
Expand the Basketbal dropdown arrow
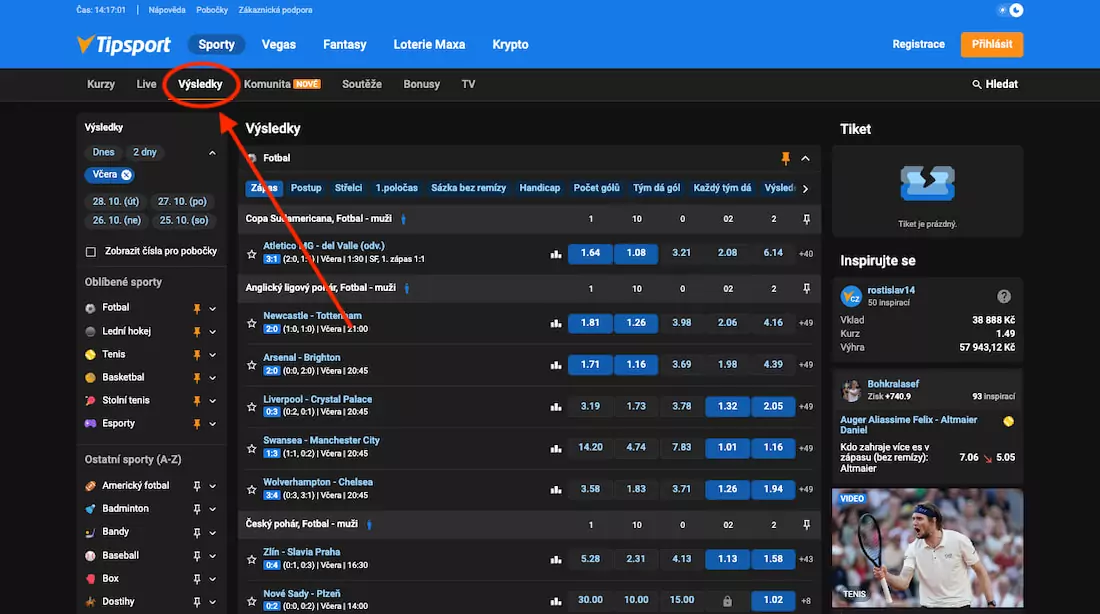click(x=213, y=377)
